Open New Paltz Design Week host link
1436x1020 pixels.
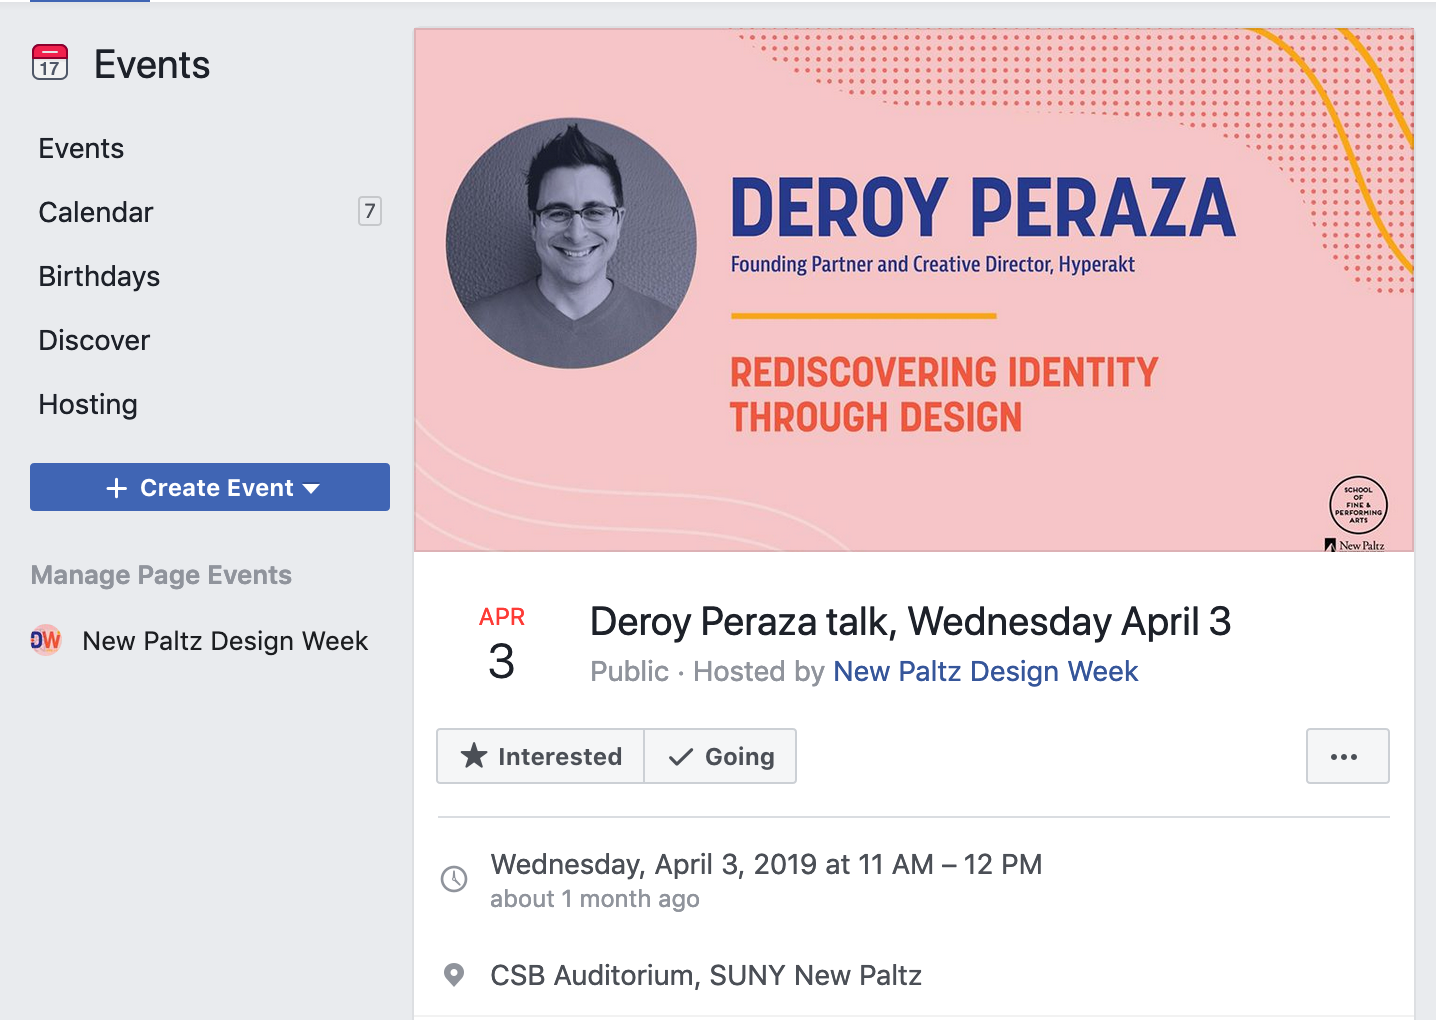click(x=986, y=671)
